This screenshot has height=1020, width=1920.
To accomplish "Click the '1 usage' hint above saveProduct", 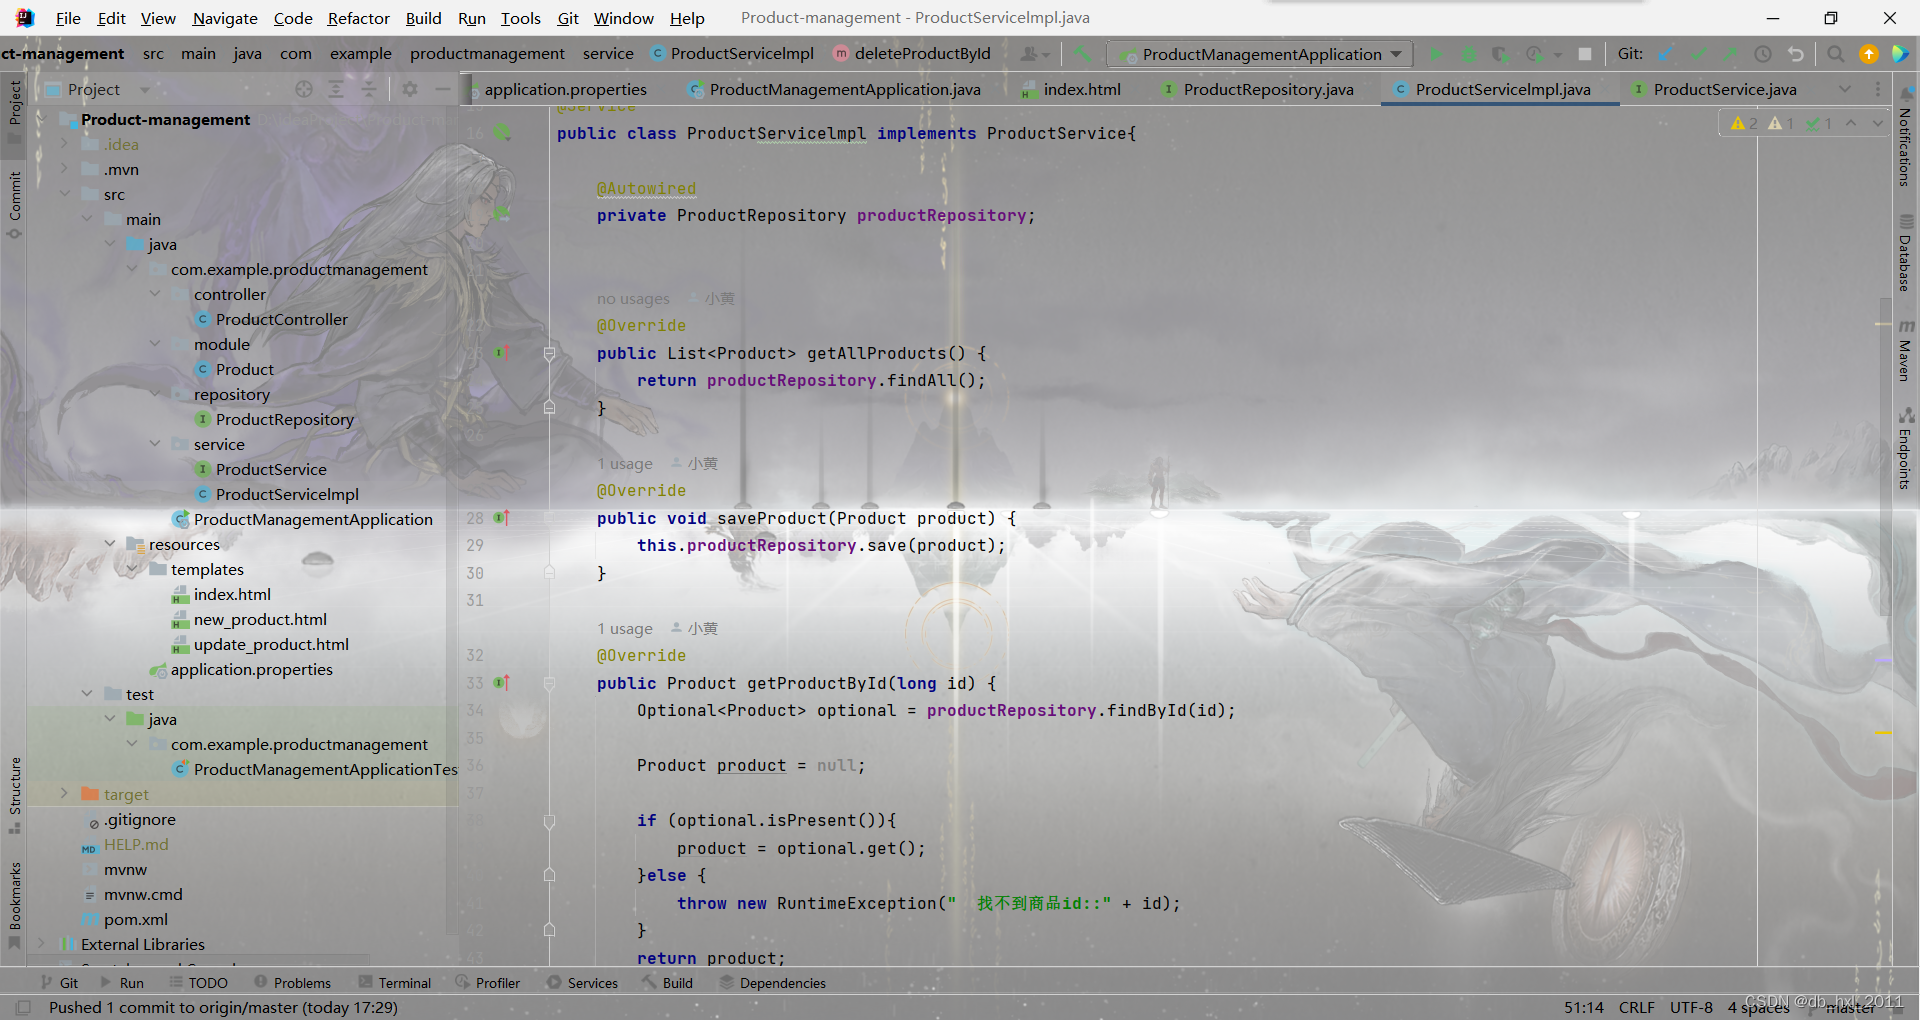I will [625, 464].
